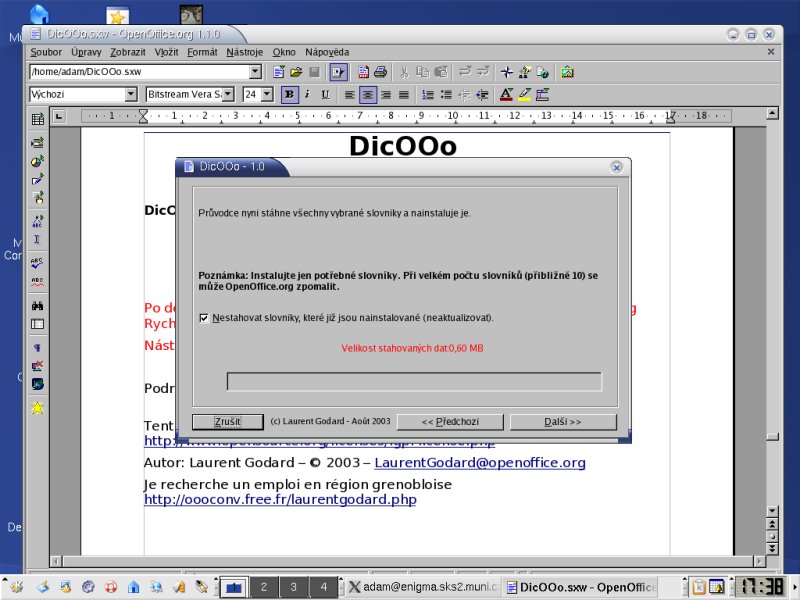Open the Formát menu
Image resolution: width=800 pixels, height=600 pixels.
tap(202, 52)
